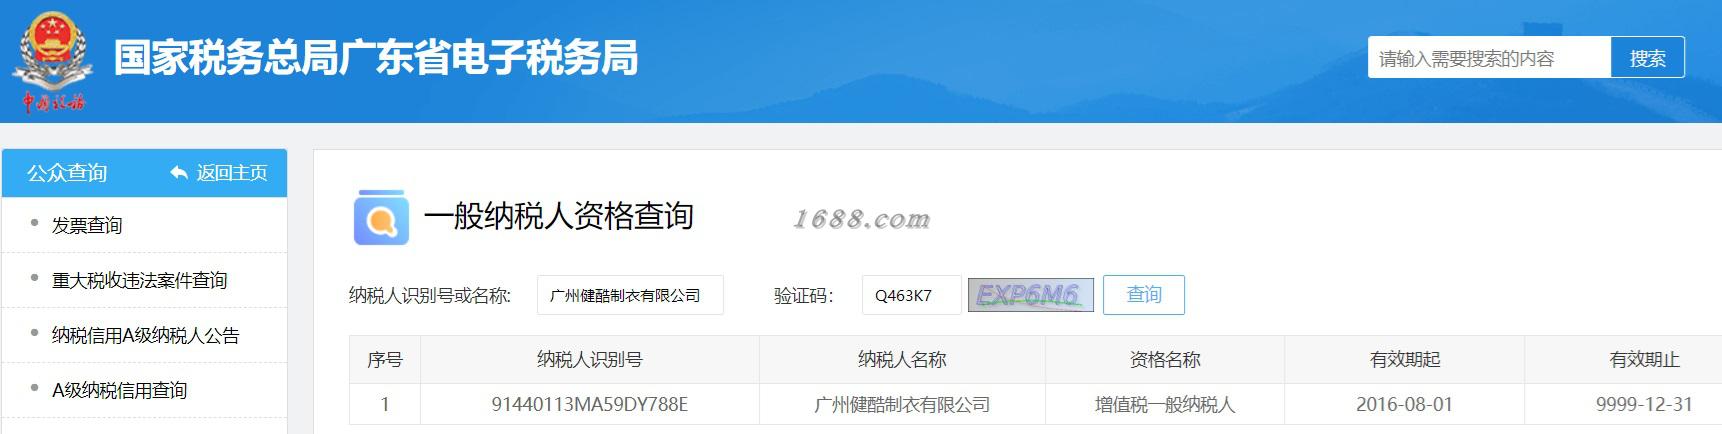Image resolution: width=1722 pixels, height=434 pixels.
Task: Open 重大税收违法案件查询 in the sidebar
Action: tap(140, 281)
